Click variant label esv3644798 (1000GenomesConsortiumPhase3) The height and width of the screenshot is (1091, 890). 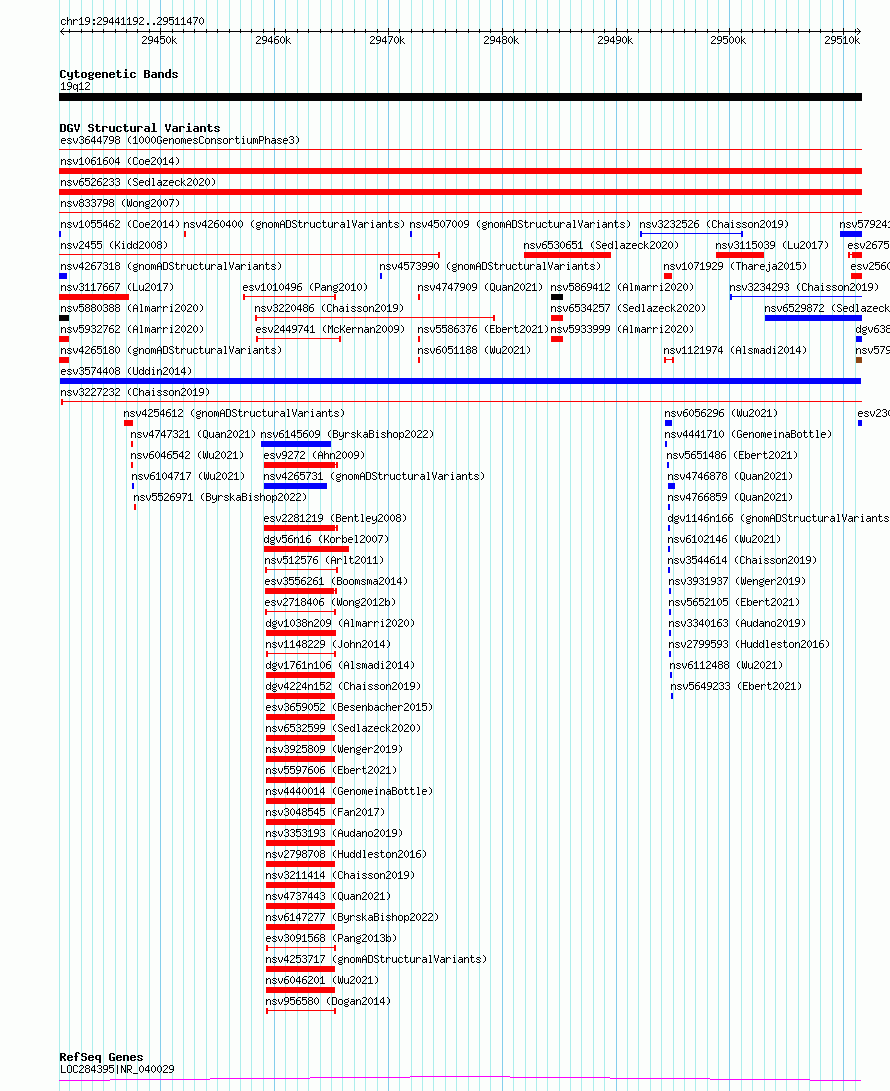(180, 140)
